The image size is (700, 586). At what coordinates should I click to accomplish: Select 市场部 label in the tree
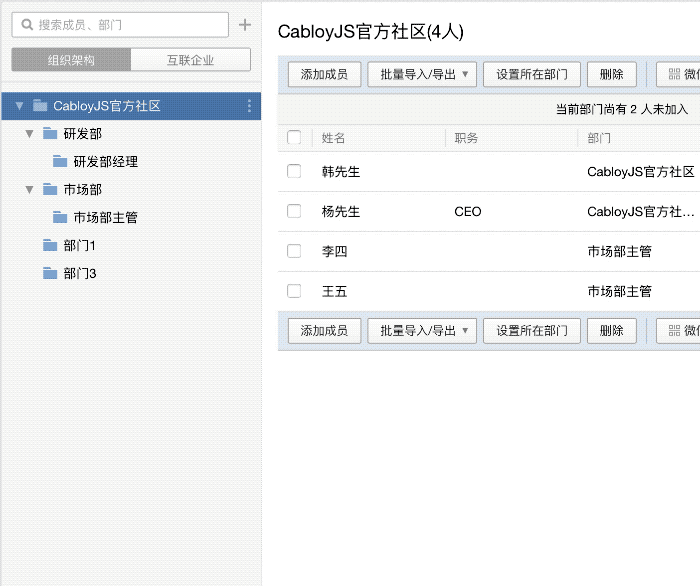pos(83,190)
